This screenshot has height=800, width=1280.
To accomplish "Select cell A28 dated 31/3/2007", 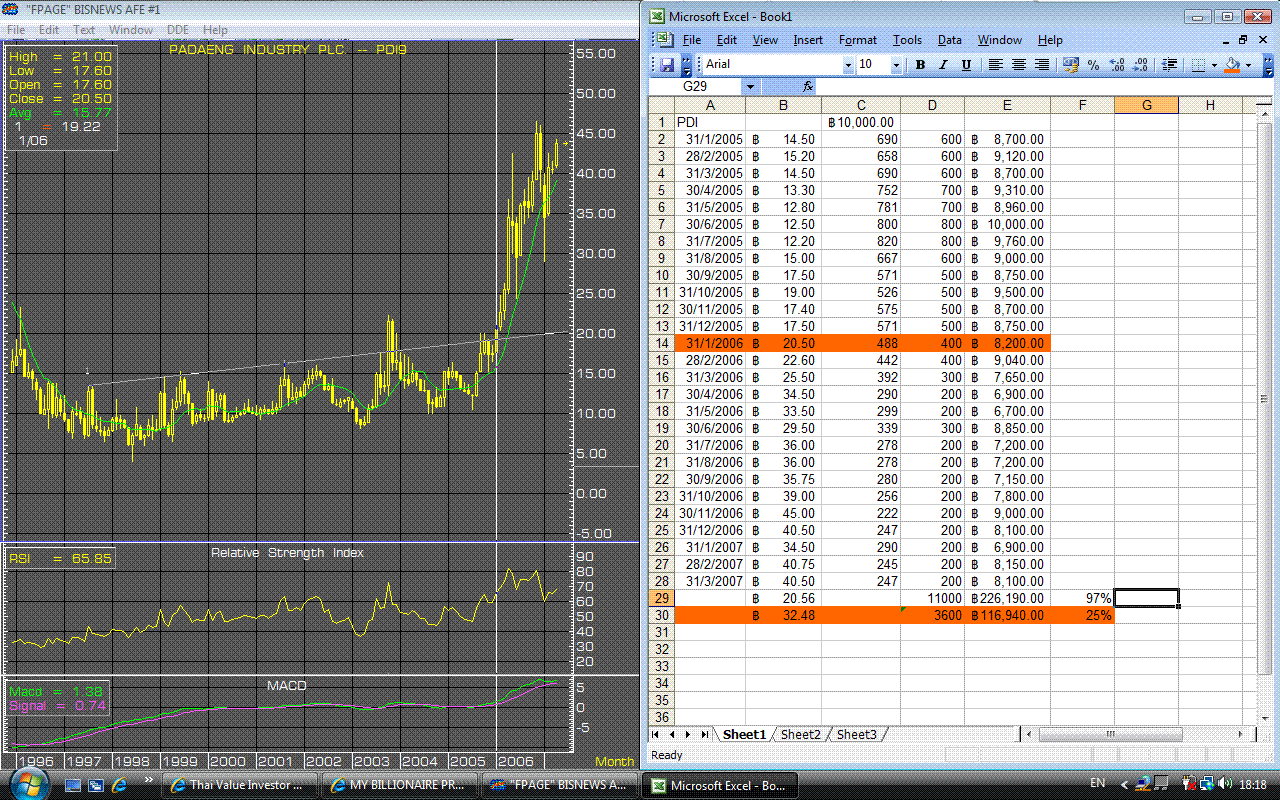I will point(710,581).
